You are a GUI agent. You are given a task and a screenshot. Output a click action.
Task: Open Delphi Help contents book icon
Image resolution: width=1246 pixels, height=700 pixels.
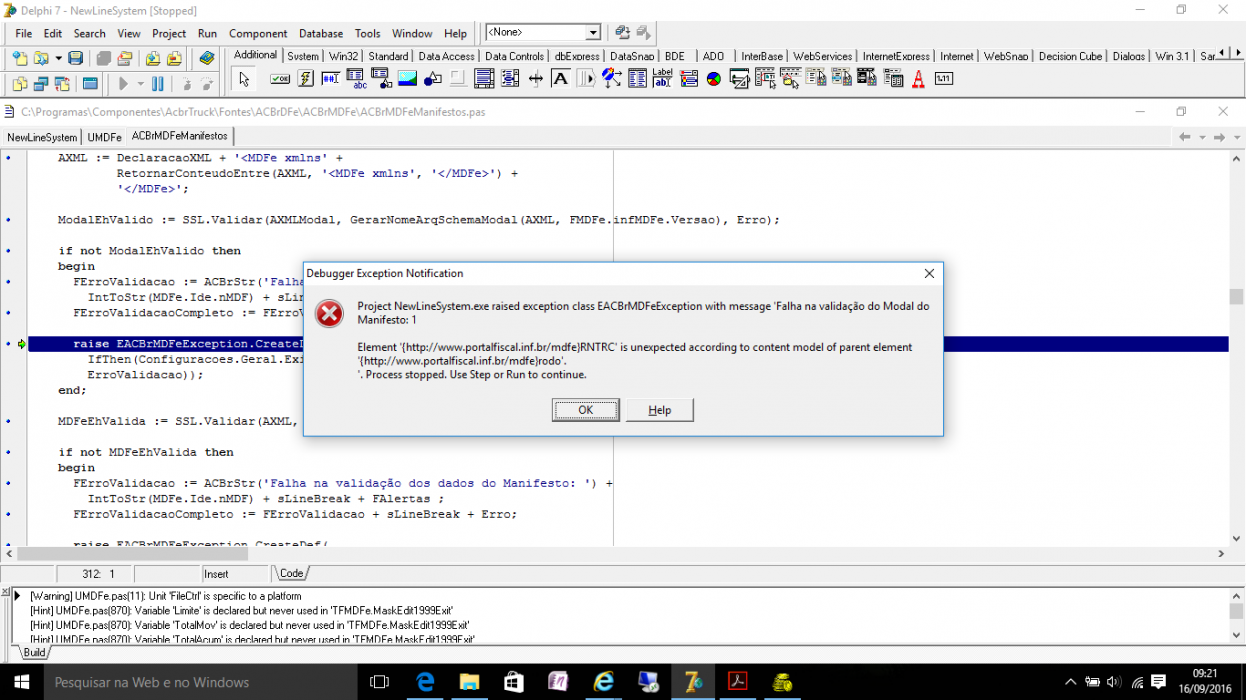(x=207, y=58)
